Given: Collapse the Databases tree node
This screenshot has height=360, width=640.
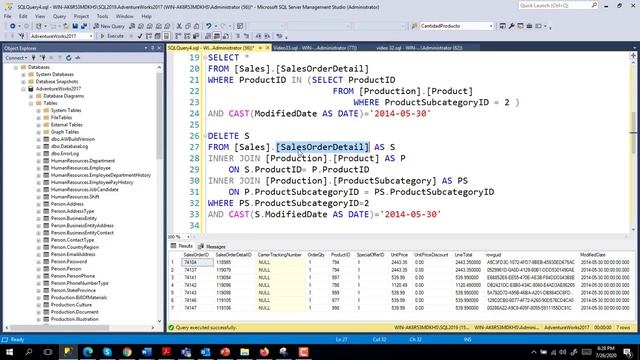Looking at the screenshot, I should coord(16,67).
